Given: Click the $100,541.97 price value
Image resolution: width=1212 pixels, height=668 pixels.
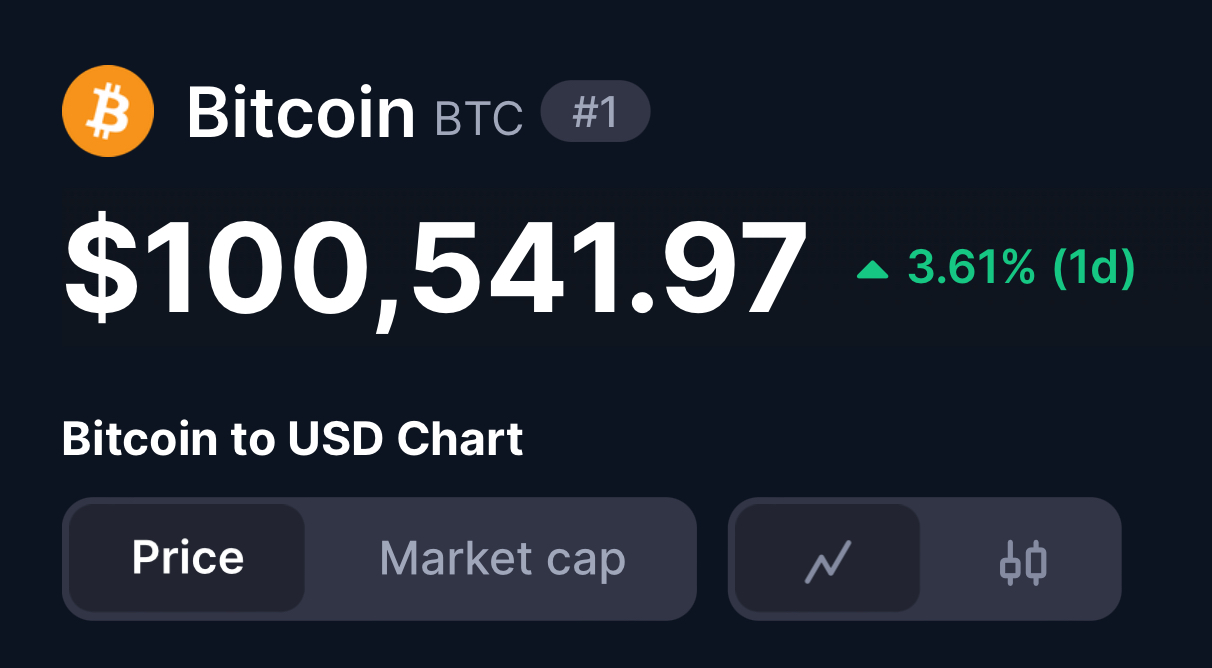Looking at the screenshot, I should click(435, 268).
